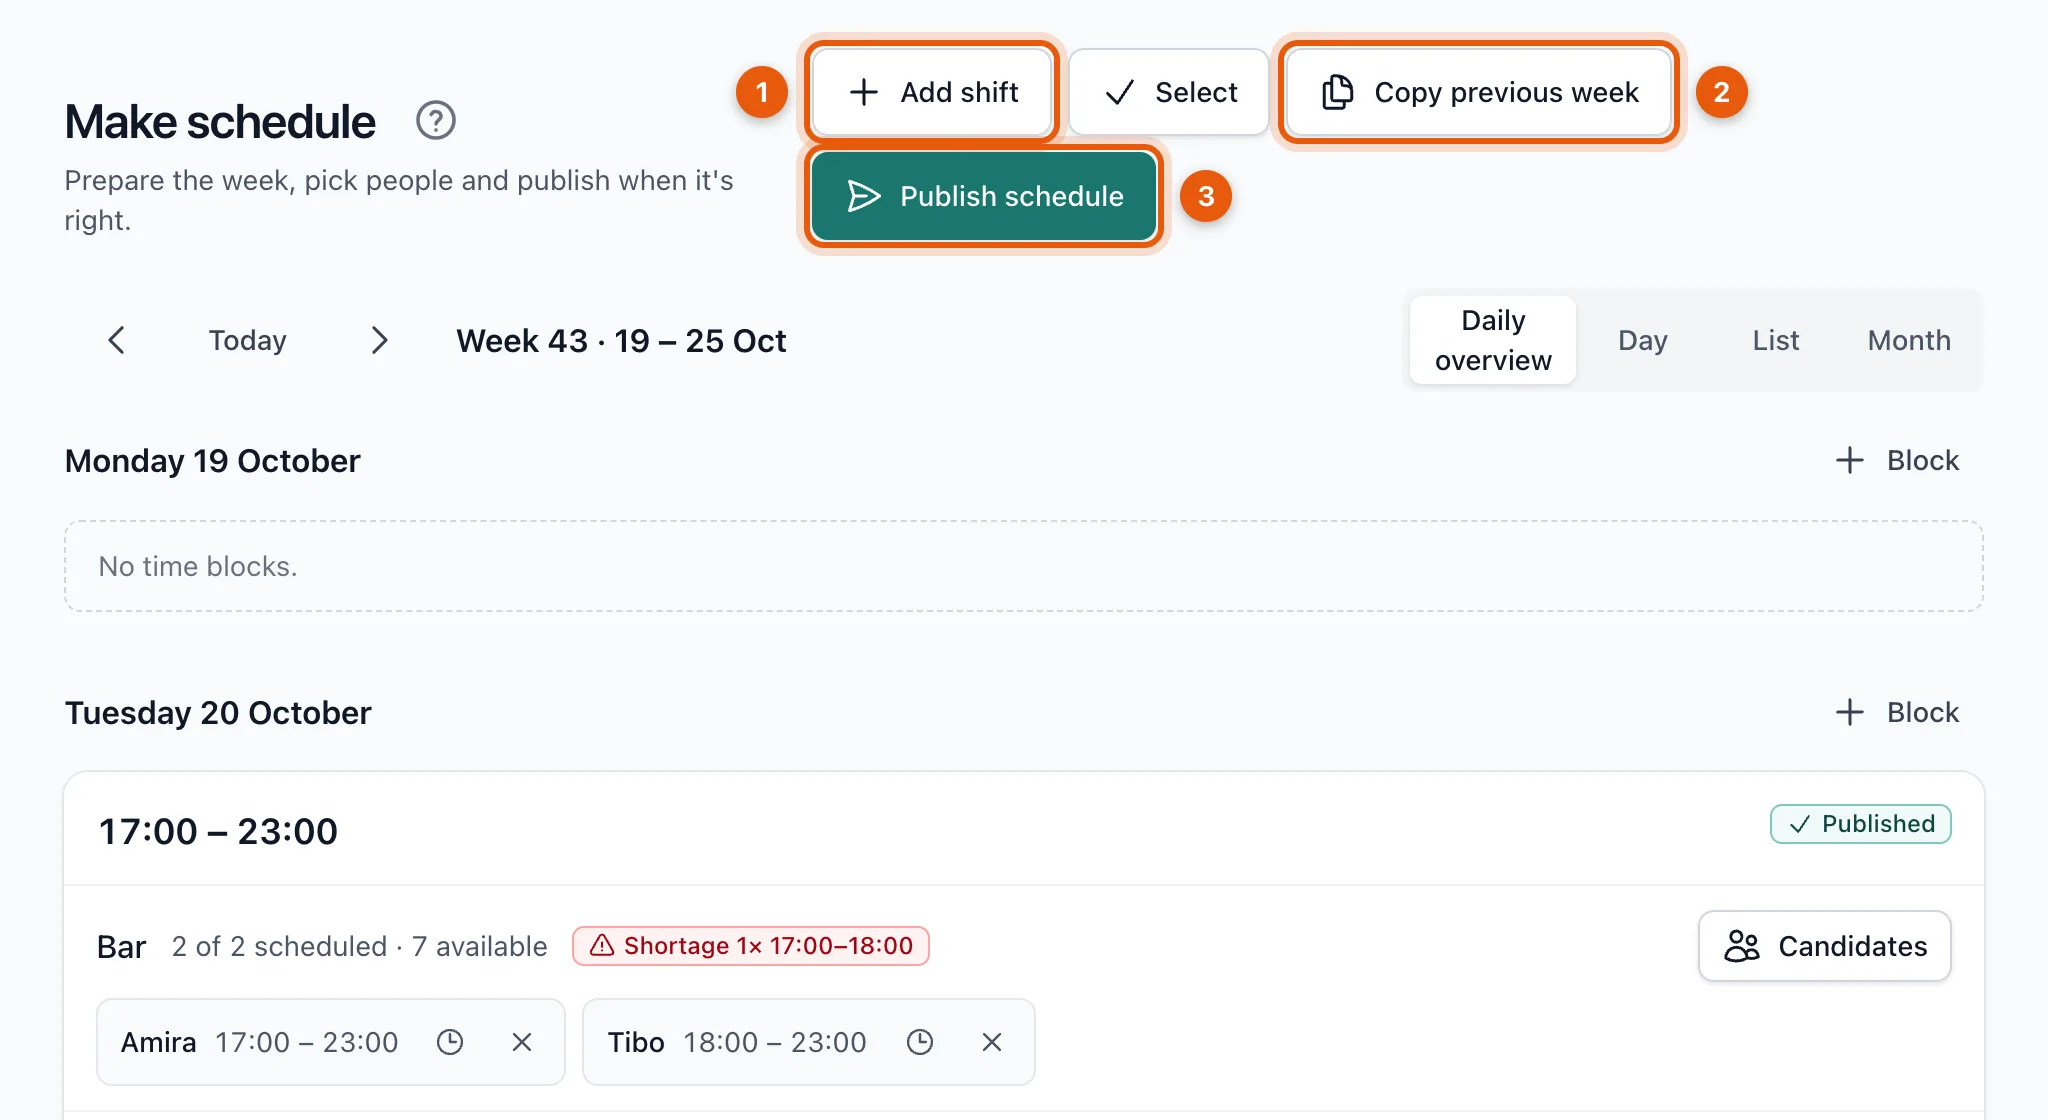
Task: Click the 17:00 – 23:00 time block heading
Action: tap(218, 831)
